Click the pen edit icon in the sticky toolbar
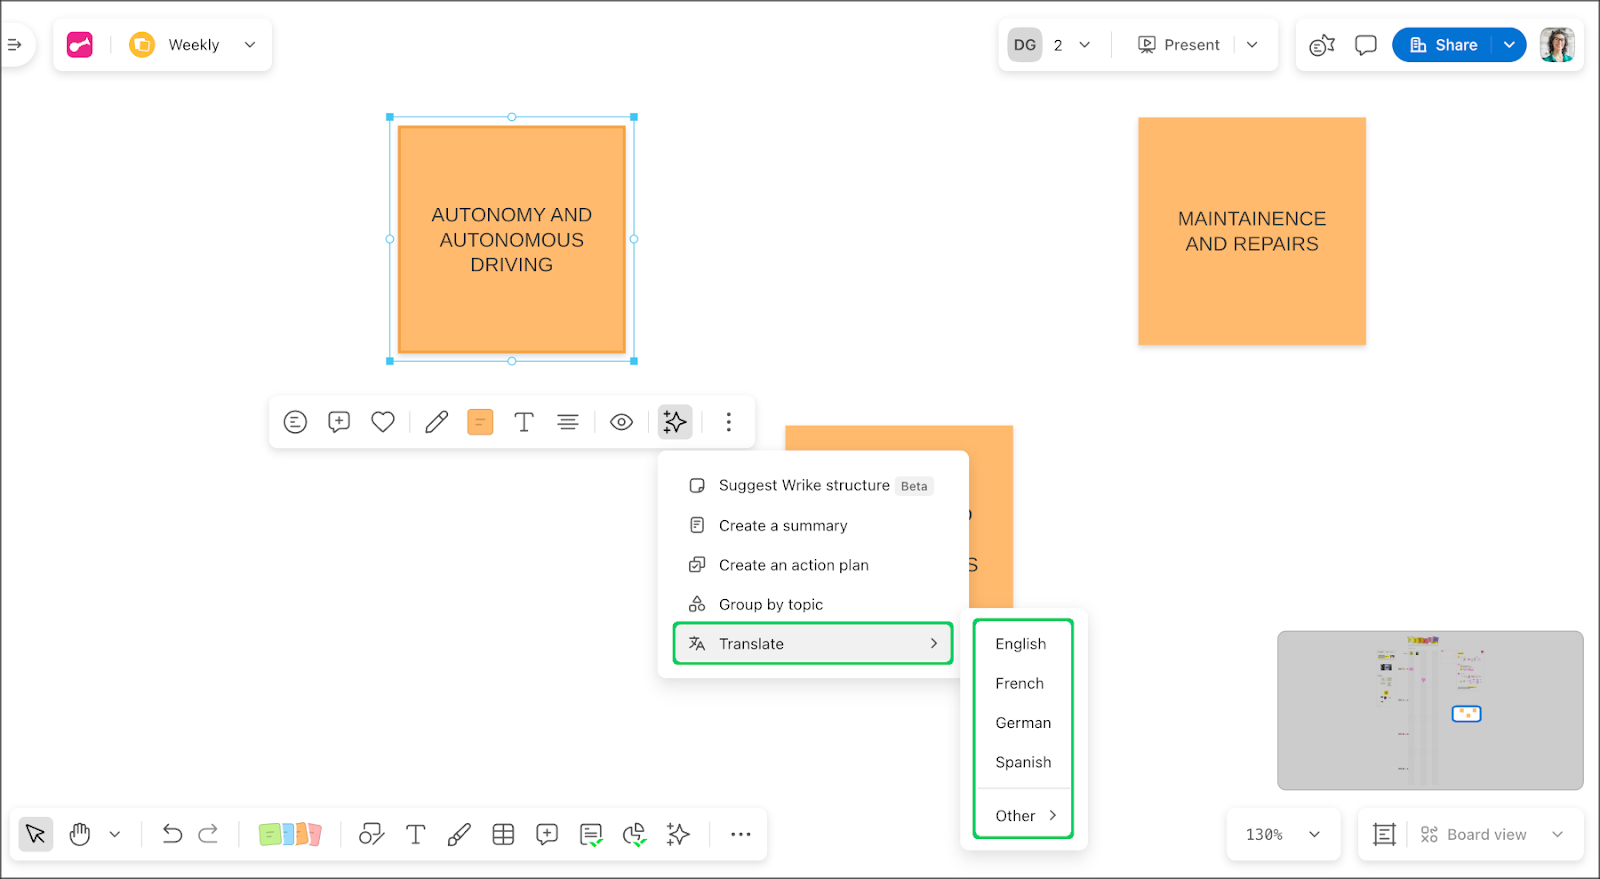 [436, 422]
